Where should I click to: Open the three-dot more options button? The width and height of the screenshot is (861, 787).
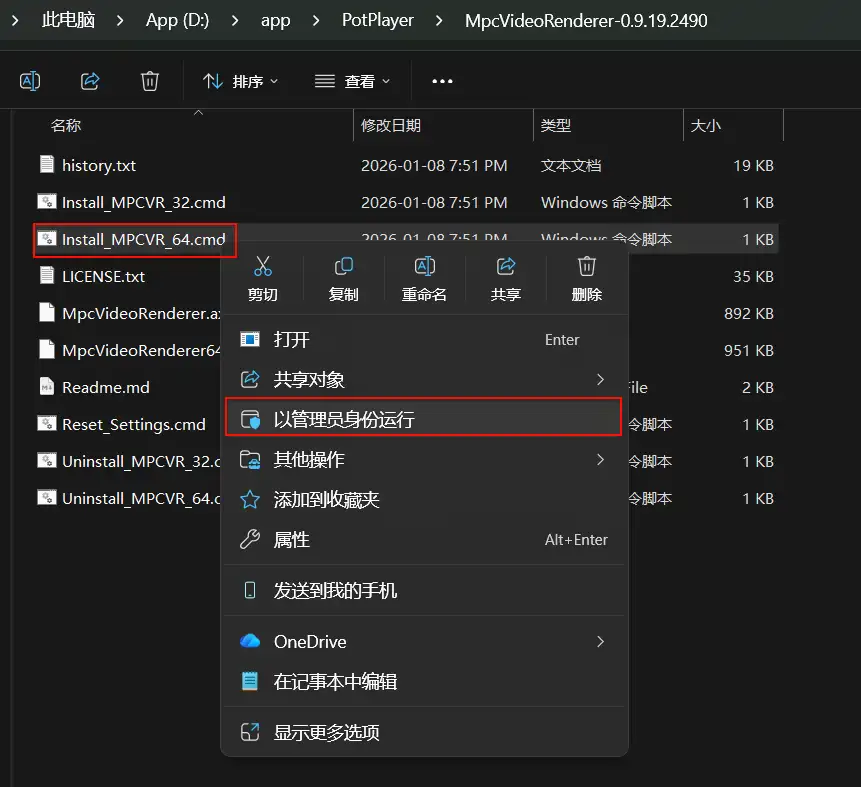442,81
